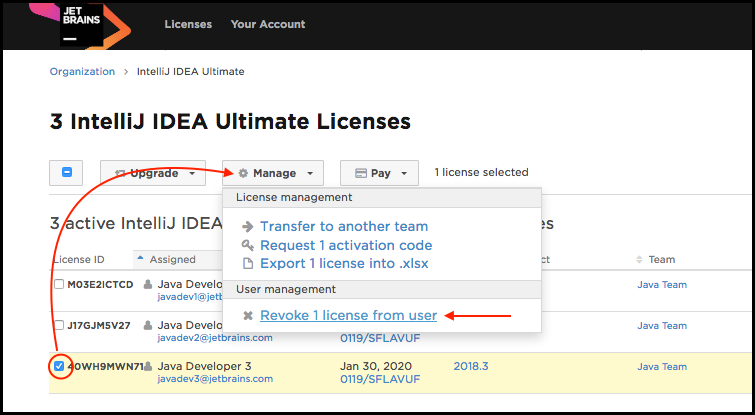Click the X icon beside Revoke license
Viewport: 755px width, 415px height.
click(x=248, y=316)
